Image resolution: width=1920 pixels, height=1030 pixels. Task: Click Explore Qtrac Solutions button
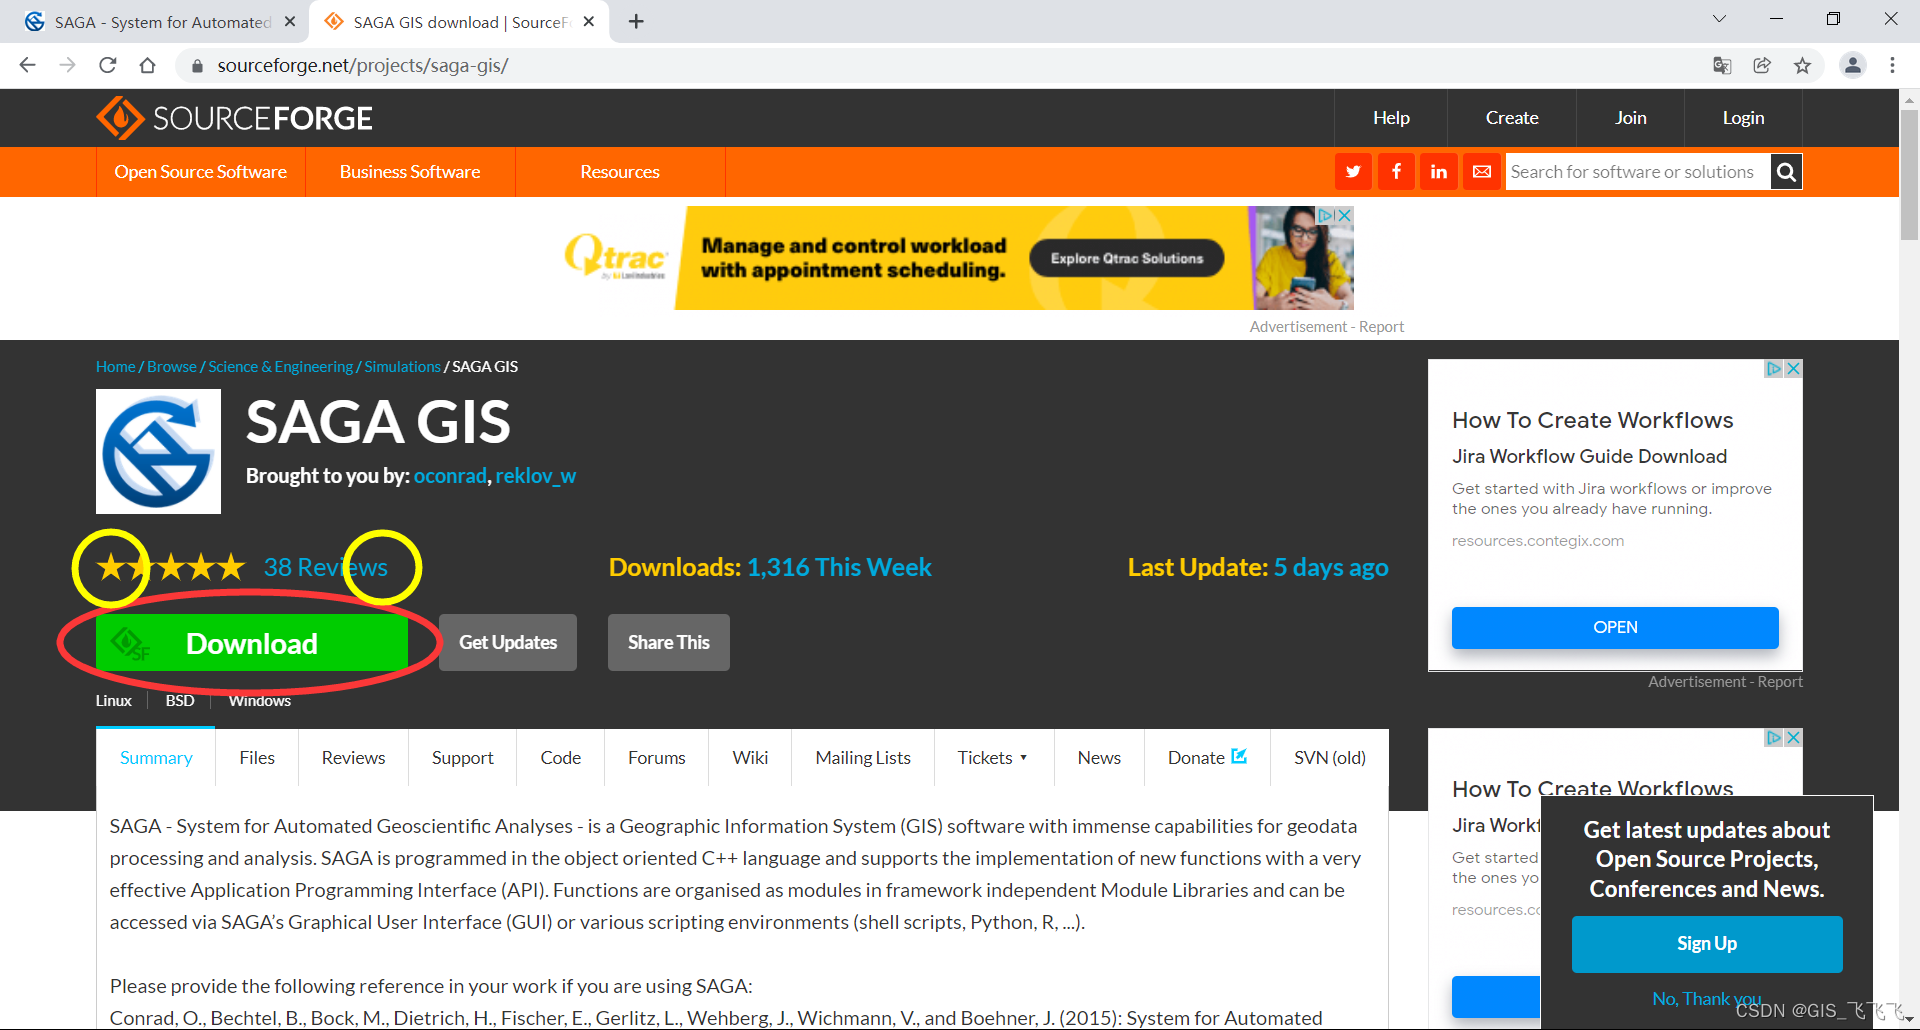(1127, 258)
